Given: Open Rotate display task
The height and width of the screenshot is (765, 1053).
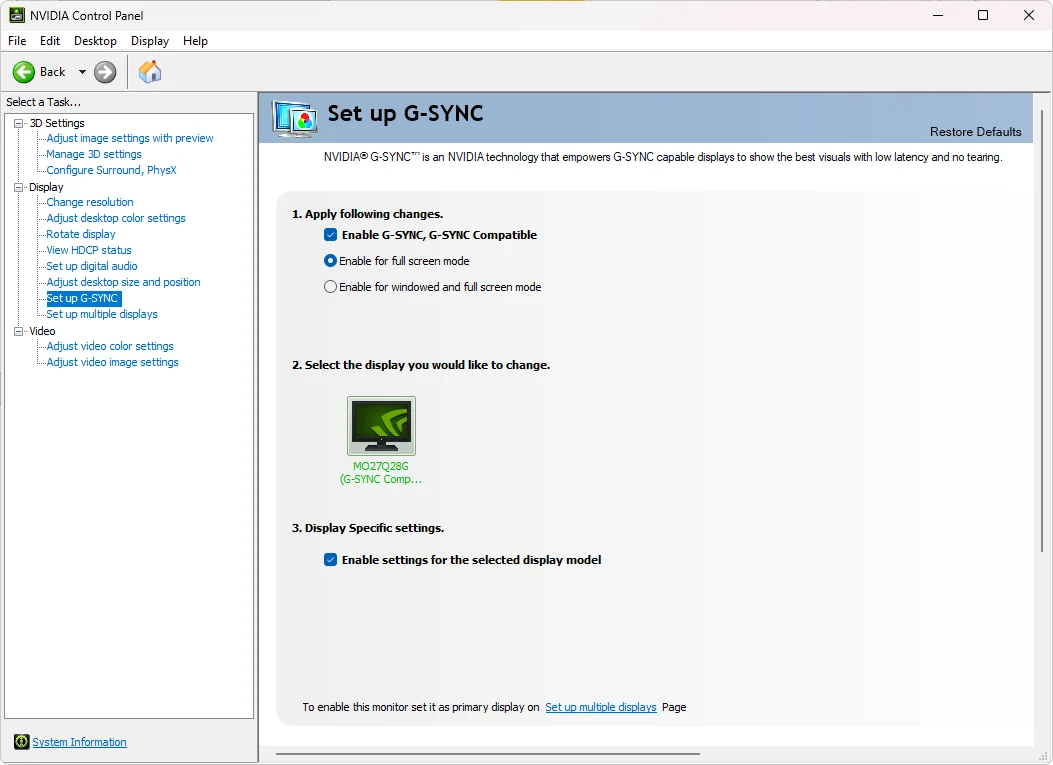Looking at the screenshot, I should (x=81, y=234).
